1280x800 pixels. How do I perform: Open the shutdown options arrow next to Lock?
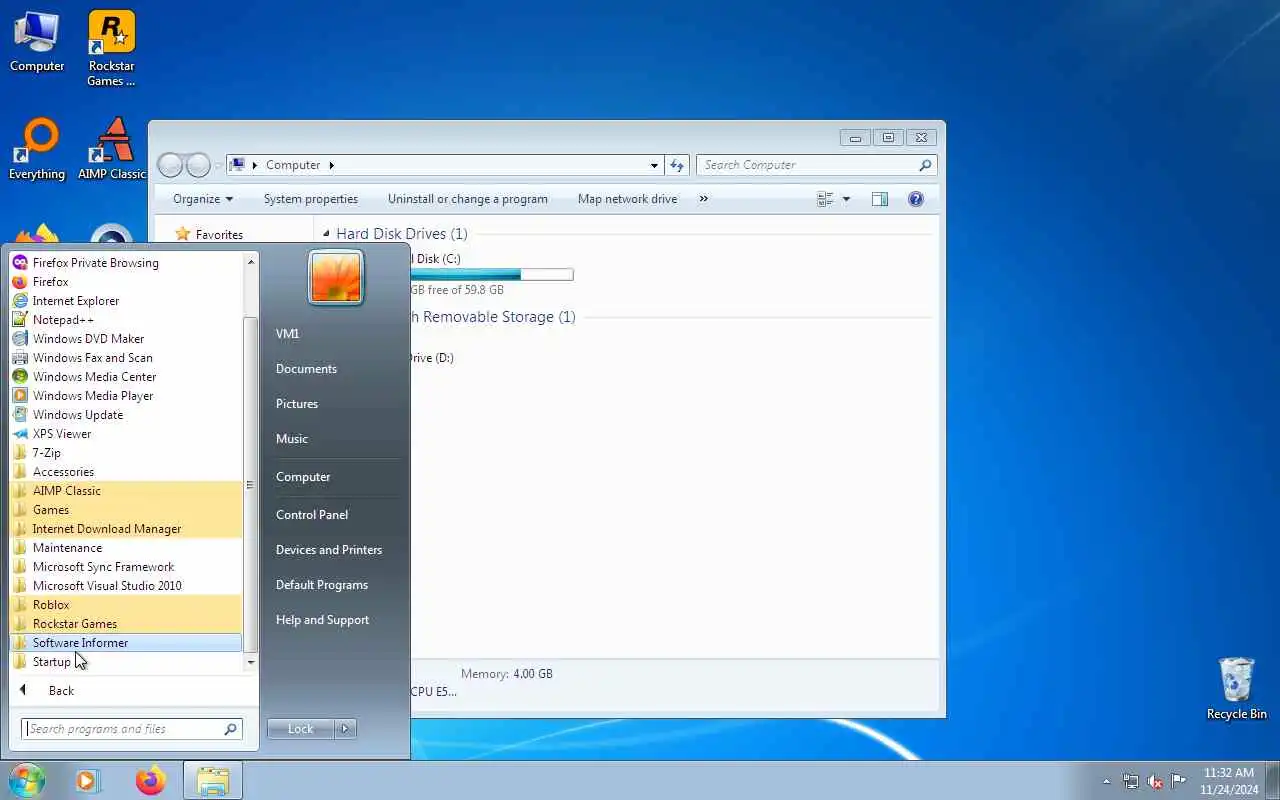click(345, 729)
